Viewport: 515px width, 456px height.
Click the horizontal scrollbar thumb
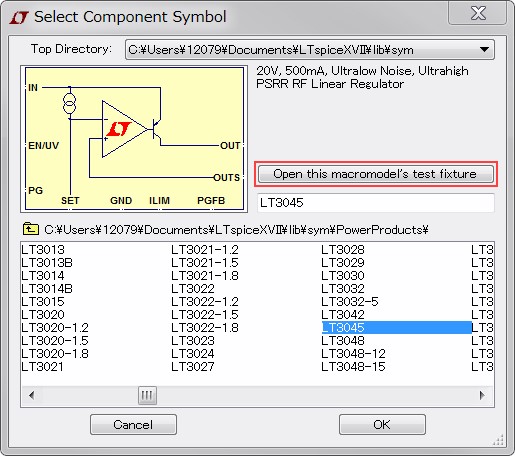click(x=147, y=395)
